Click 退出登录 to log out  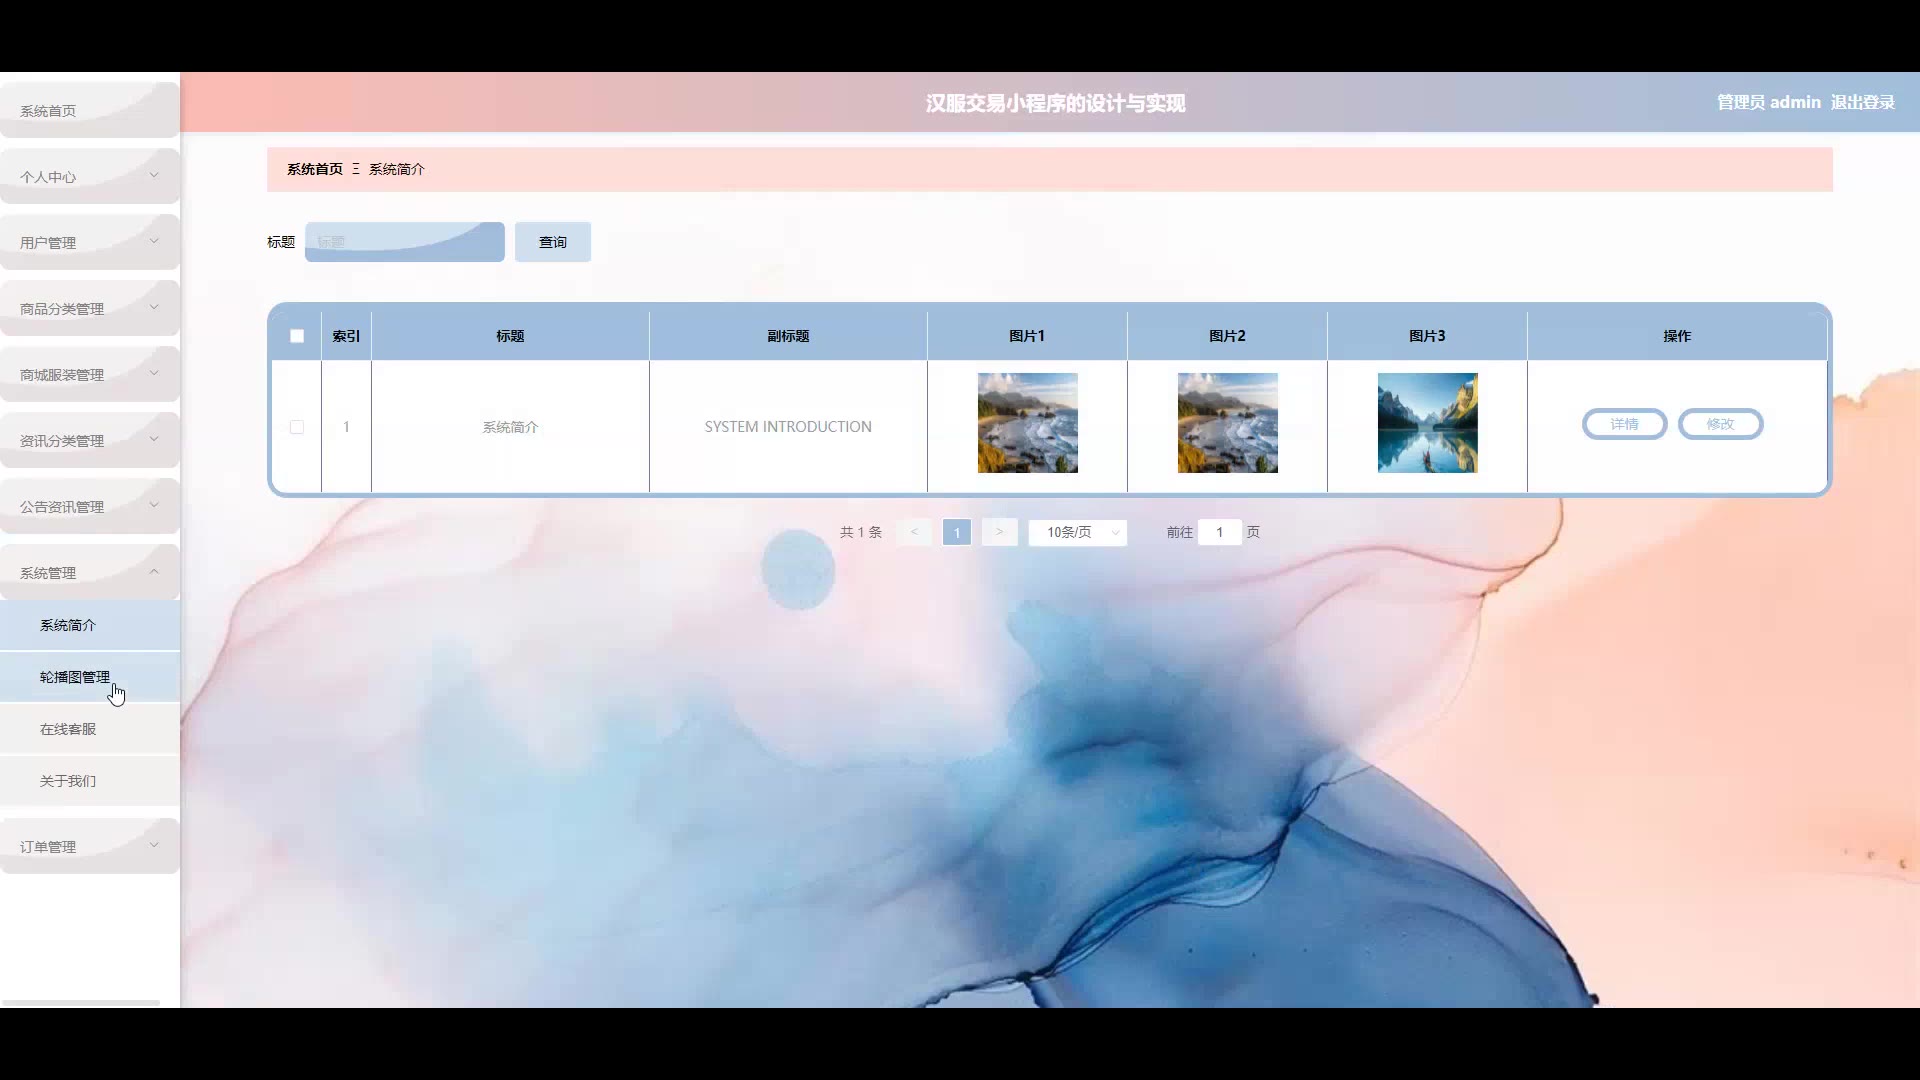tap(1862, 102)
